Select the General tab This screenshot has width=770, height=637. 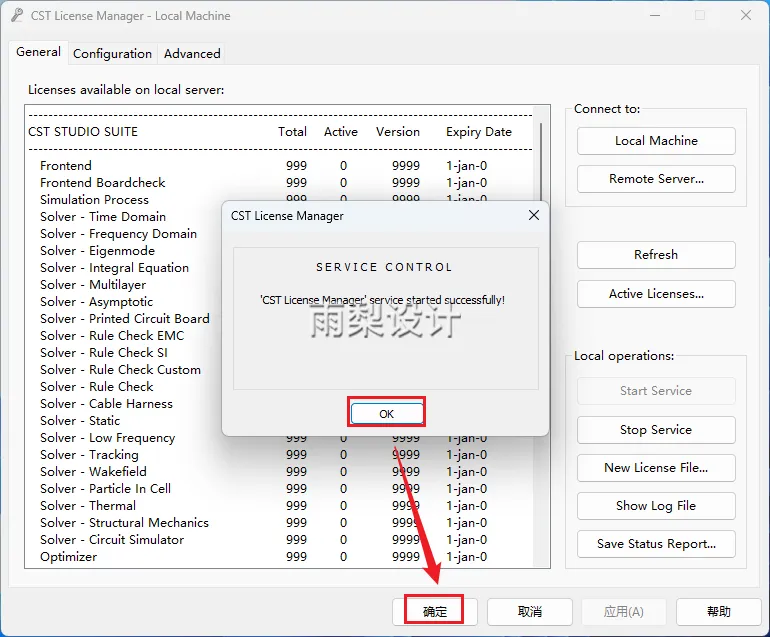38,52
